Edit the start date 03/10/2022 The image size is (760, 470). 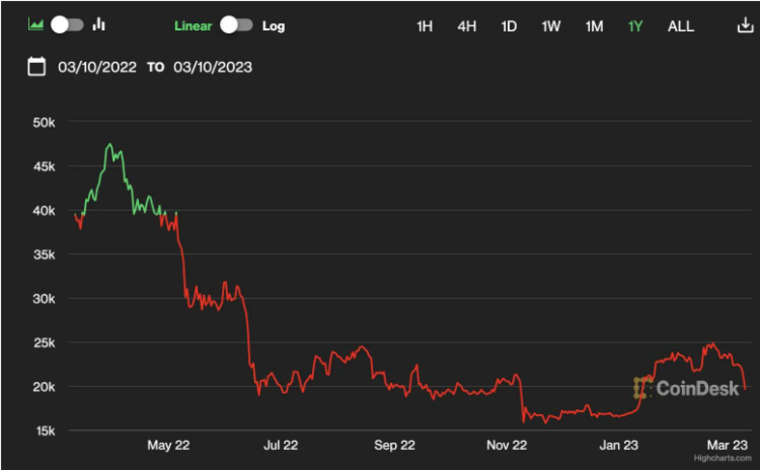click(97, 67)
